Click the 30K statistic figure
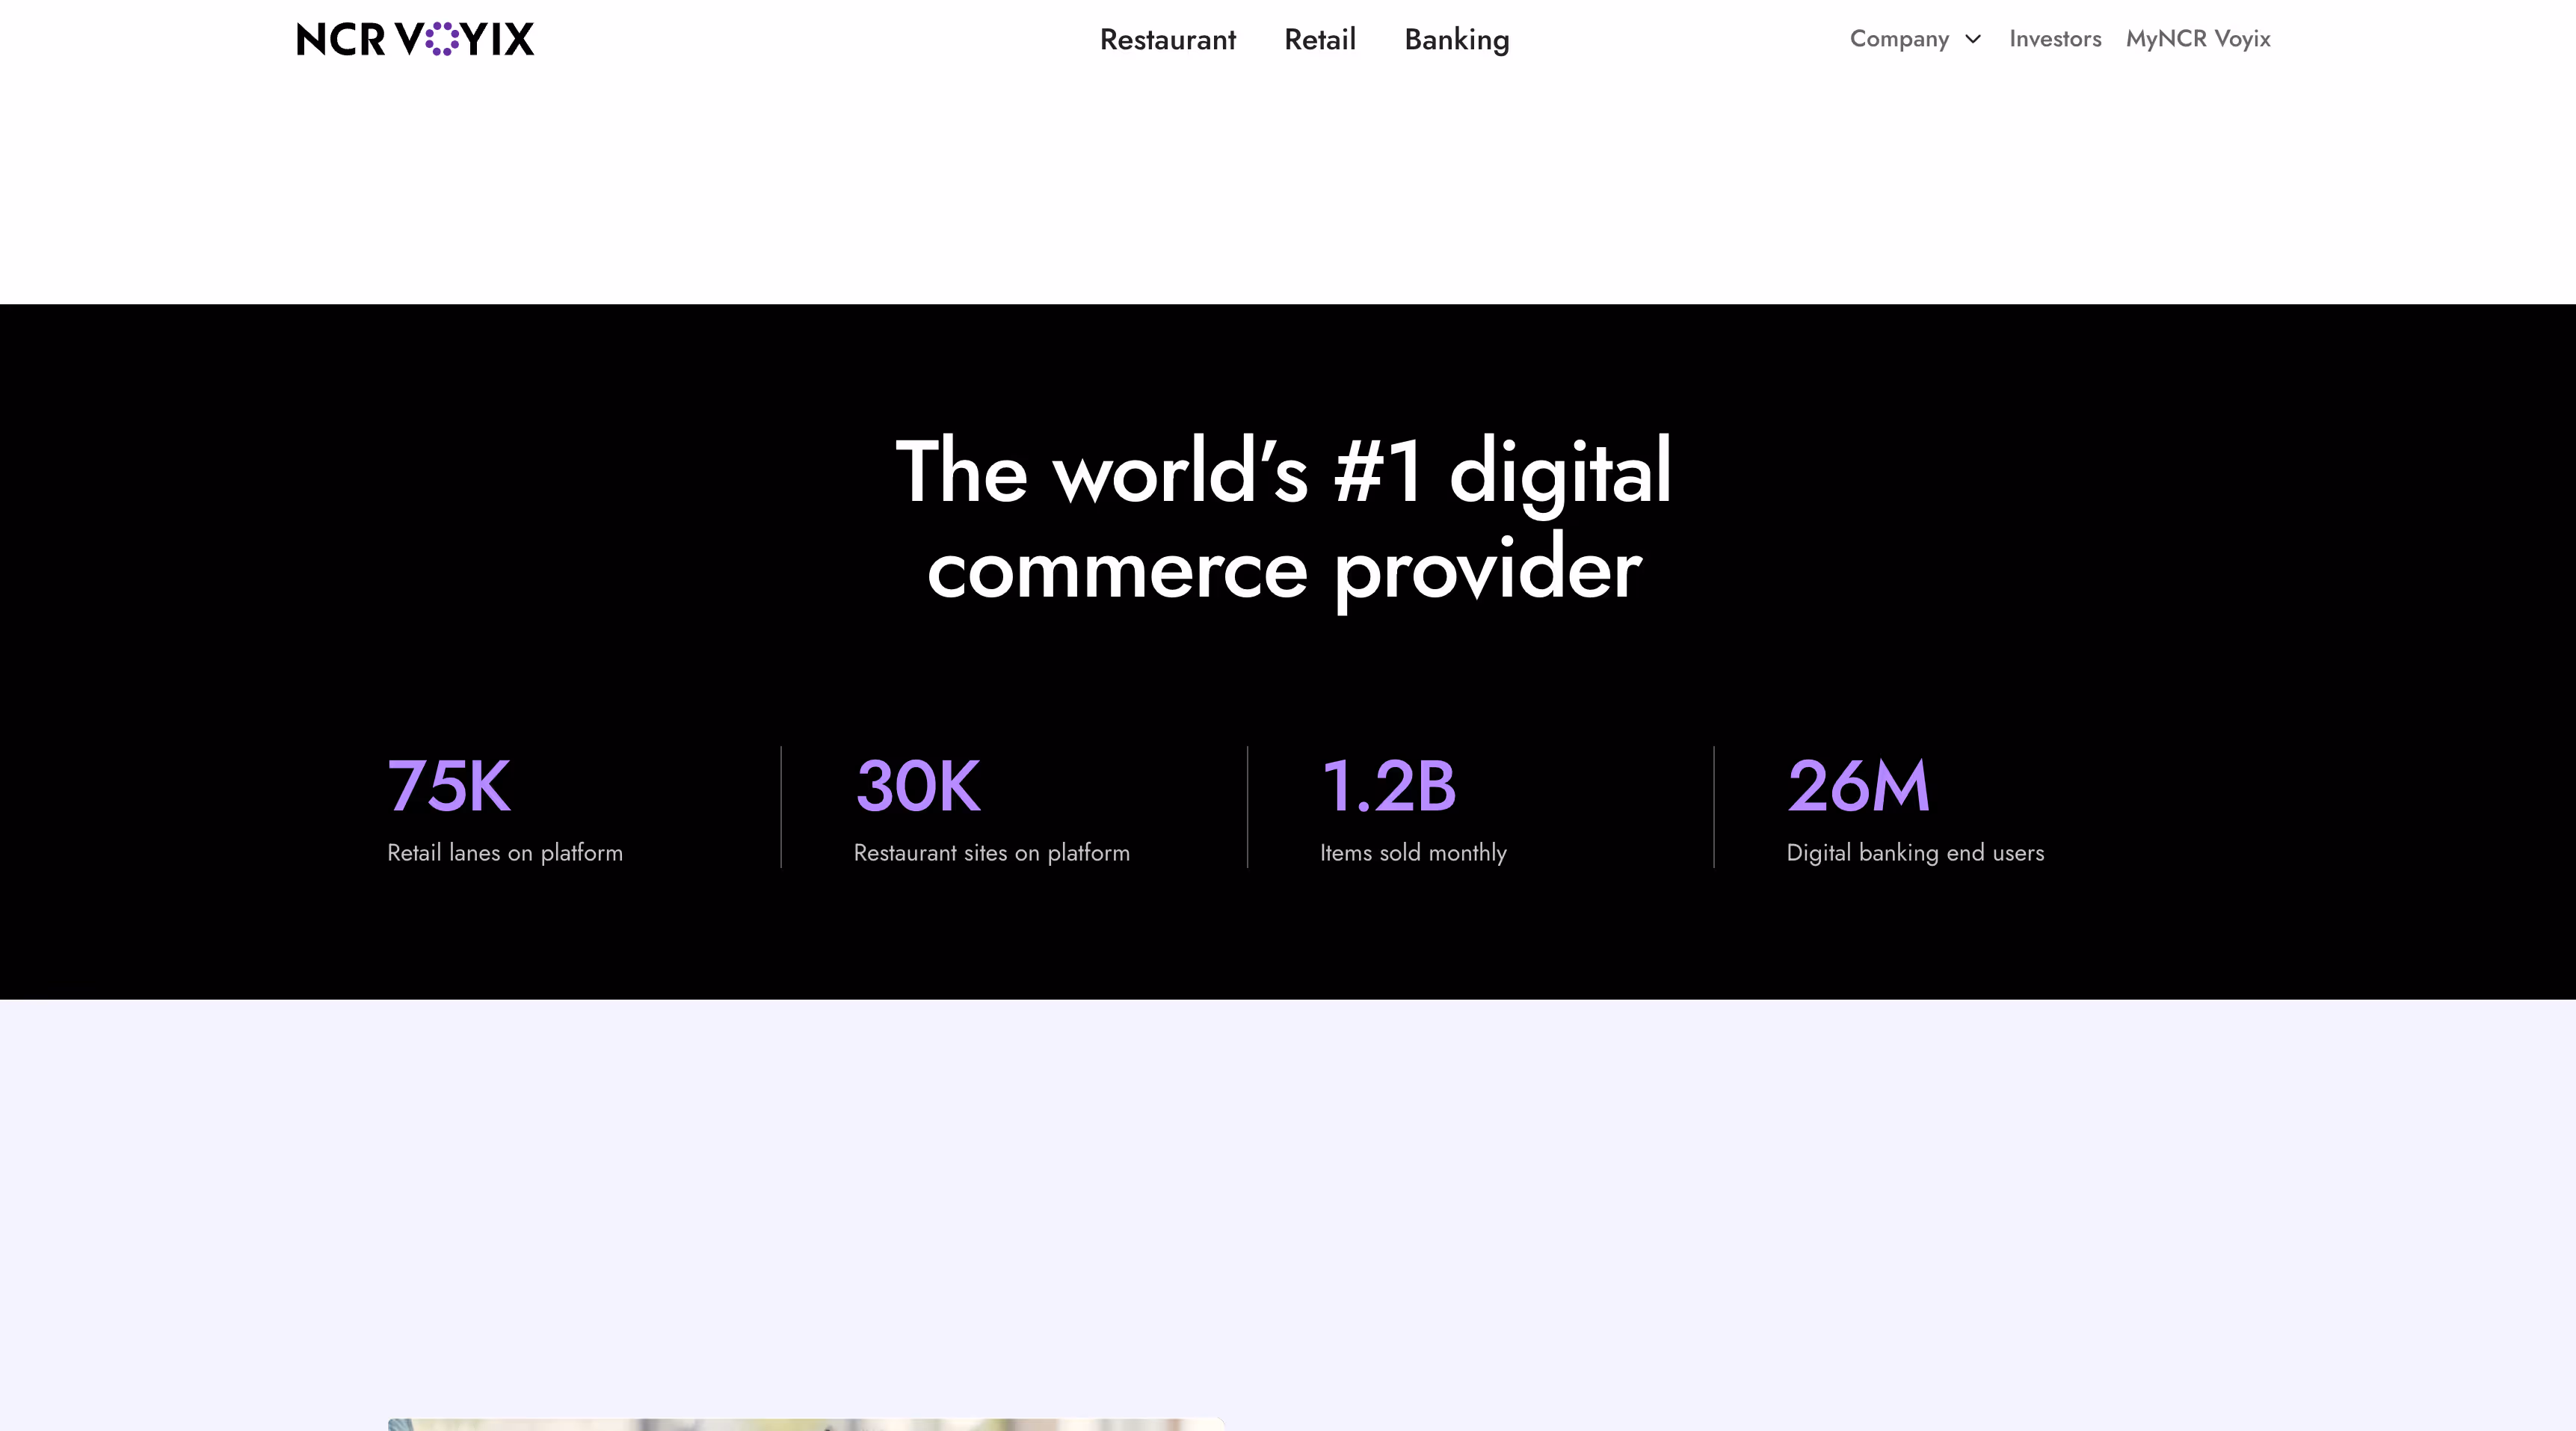 click(917, 786)
